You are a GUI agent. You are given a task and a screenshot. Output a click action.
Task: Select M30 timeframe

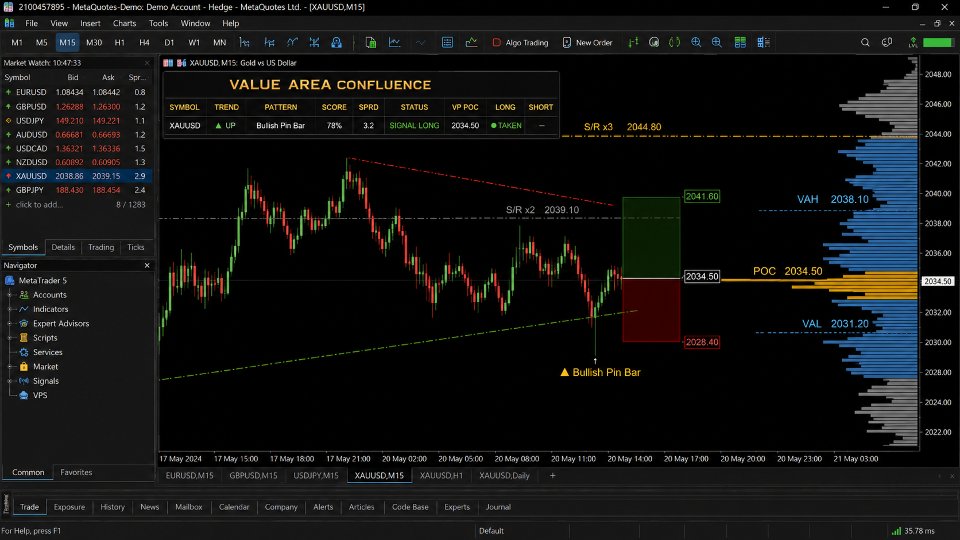94,42
